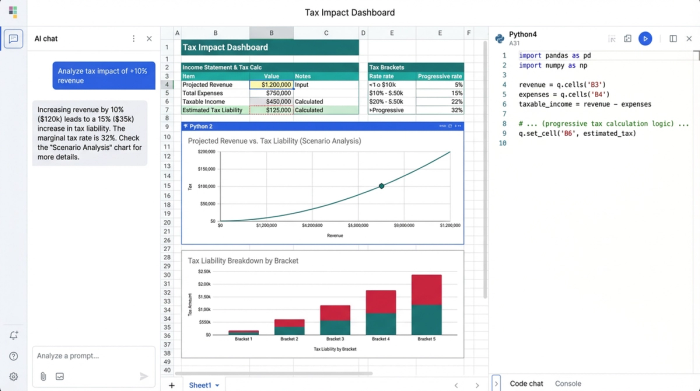Screen dimensions: 700x391
Task: Click the collapse icon in code editor header
Action: click(x=612, y=39)
